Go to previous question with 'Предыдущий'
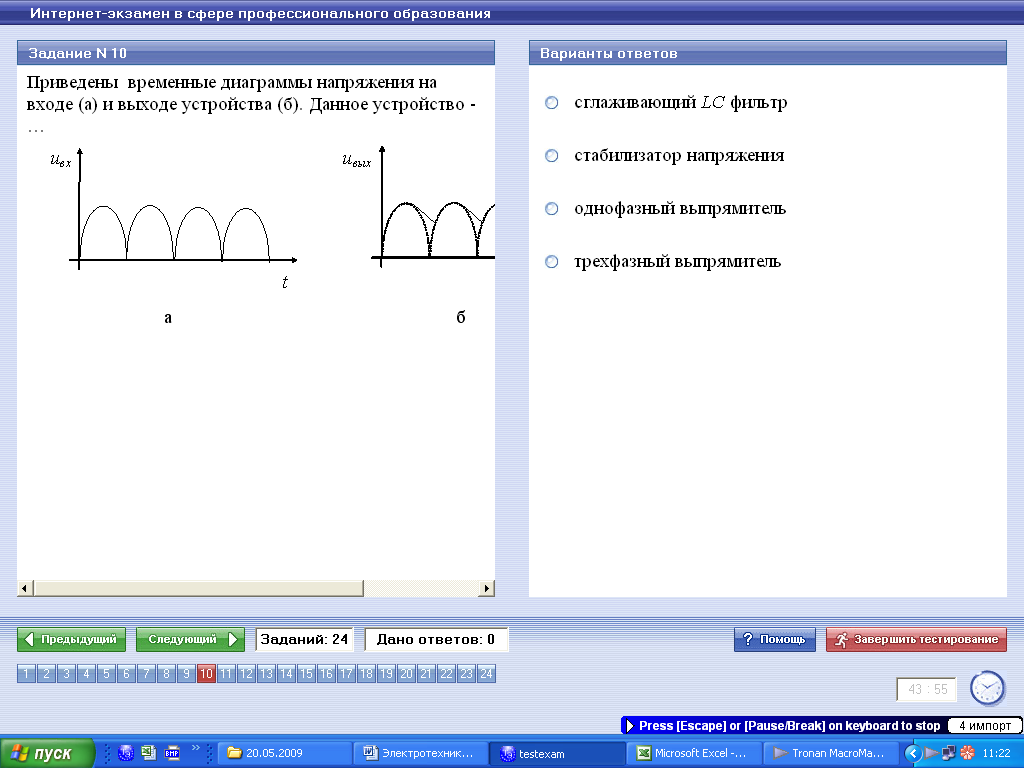 (x=71, y=639)
